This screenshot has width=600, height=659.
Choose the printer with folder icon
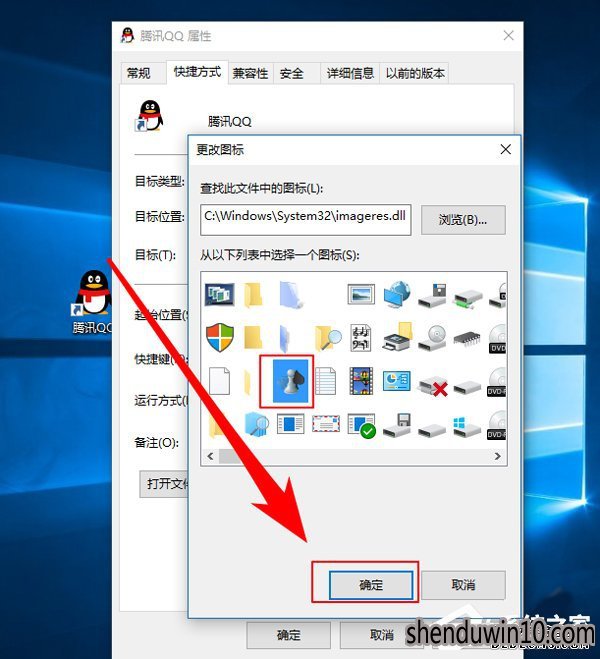click(397, 337)
